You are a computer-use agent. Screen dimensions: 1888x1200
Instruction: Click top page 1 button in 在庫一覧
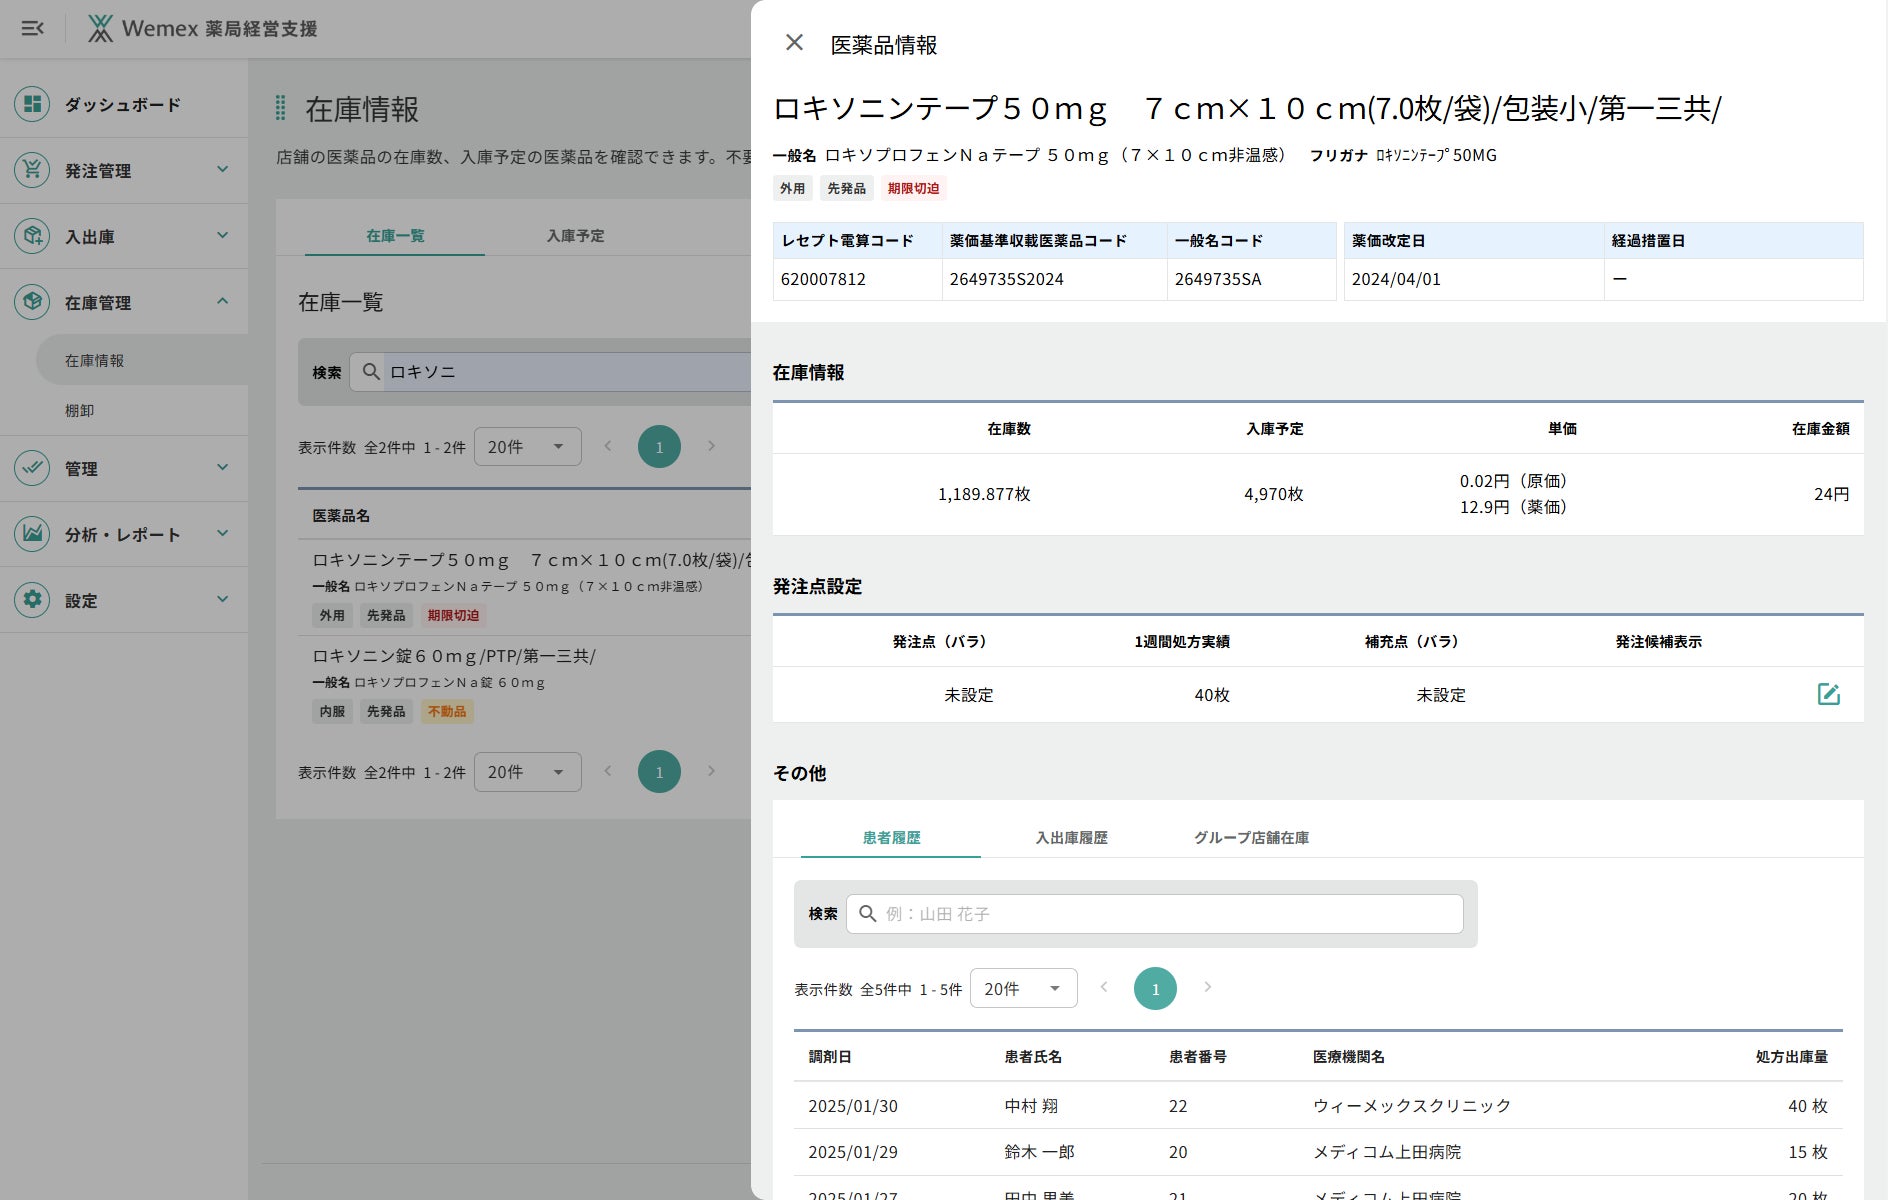pos(659,447)
